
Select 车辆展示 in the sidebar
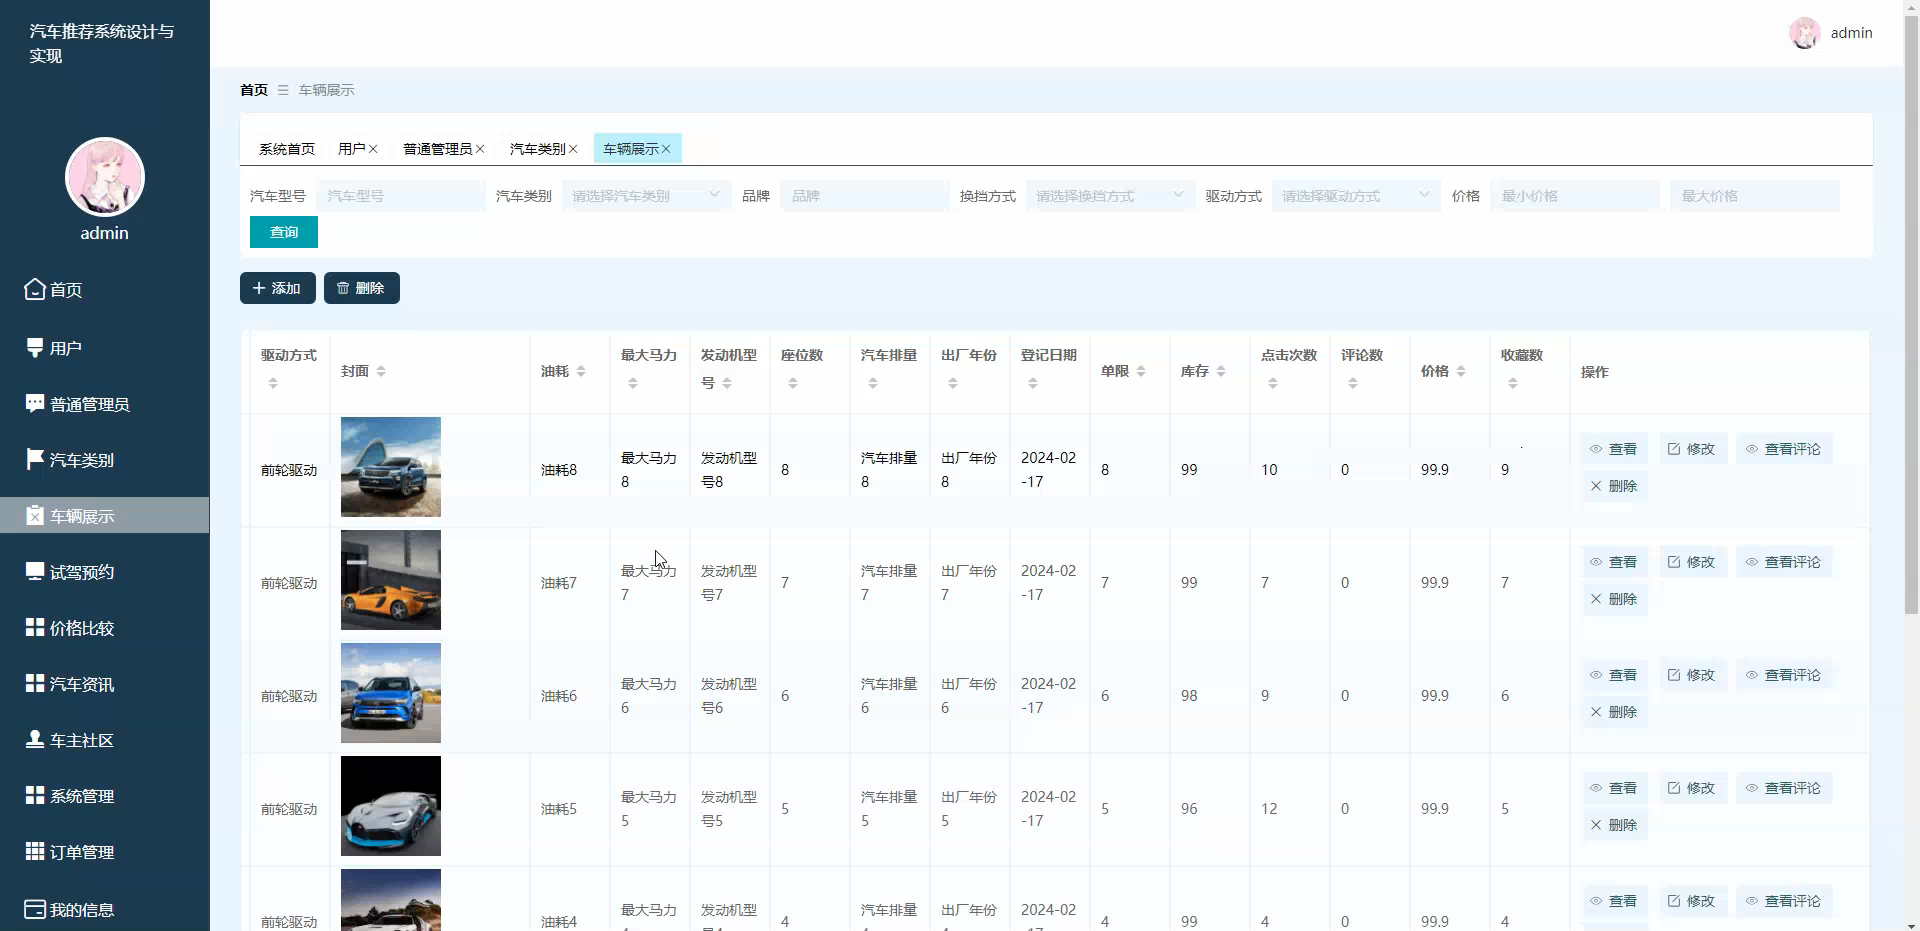104,516
